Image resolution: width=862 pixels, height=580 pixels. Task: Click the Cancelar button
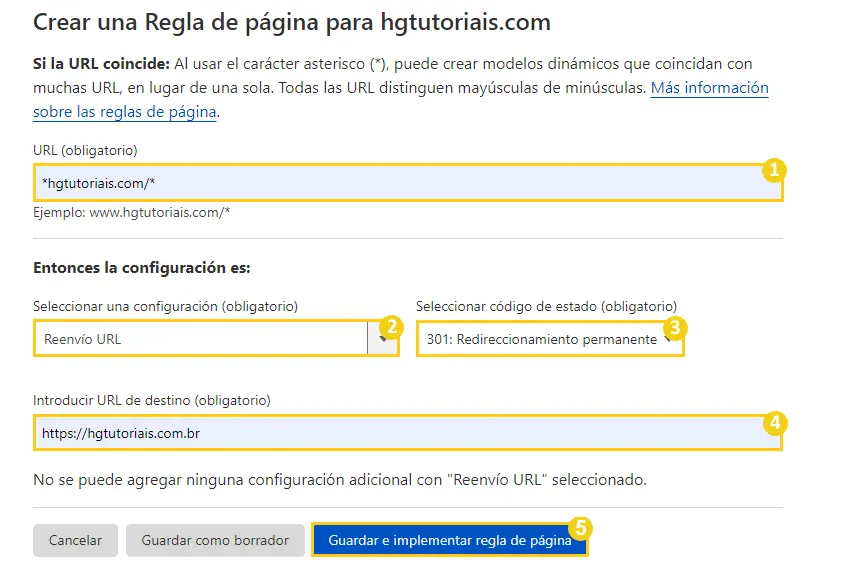pyautogui.click(x=75, y=540)
